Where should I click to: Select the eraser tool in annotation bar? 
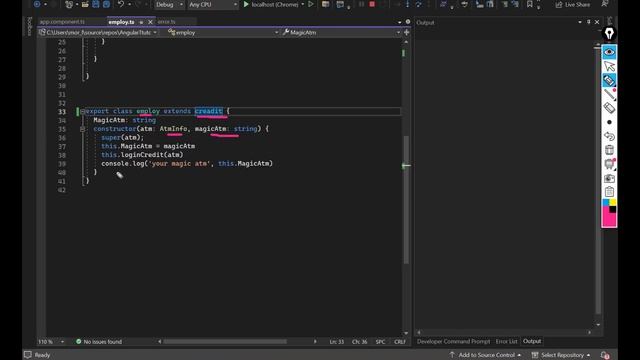609,108
